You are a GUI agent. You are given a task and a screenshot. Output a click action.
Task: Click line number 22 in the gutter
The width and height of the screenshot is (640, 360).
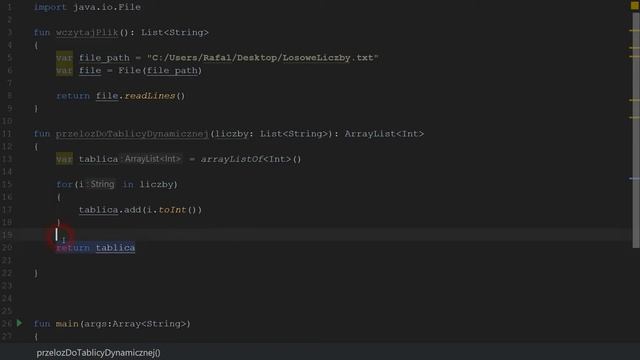point(7,273)
